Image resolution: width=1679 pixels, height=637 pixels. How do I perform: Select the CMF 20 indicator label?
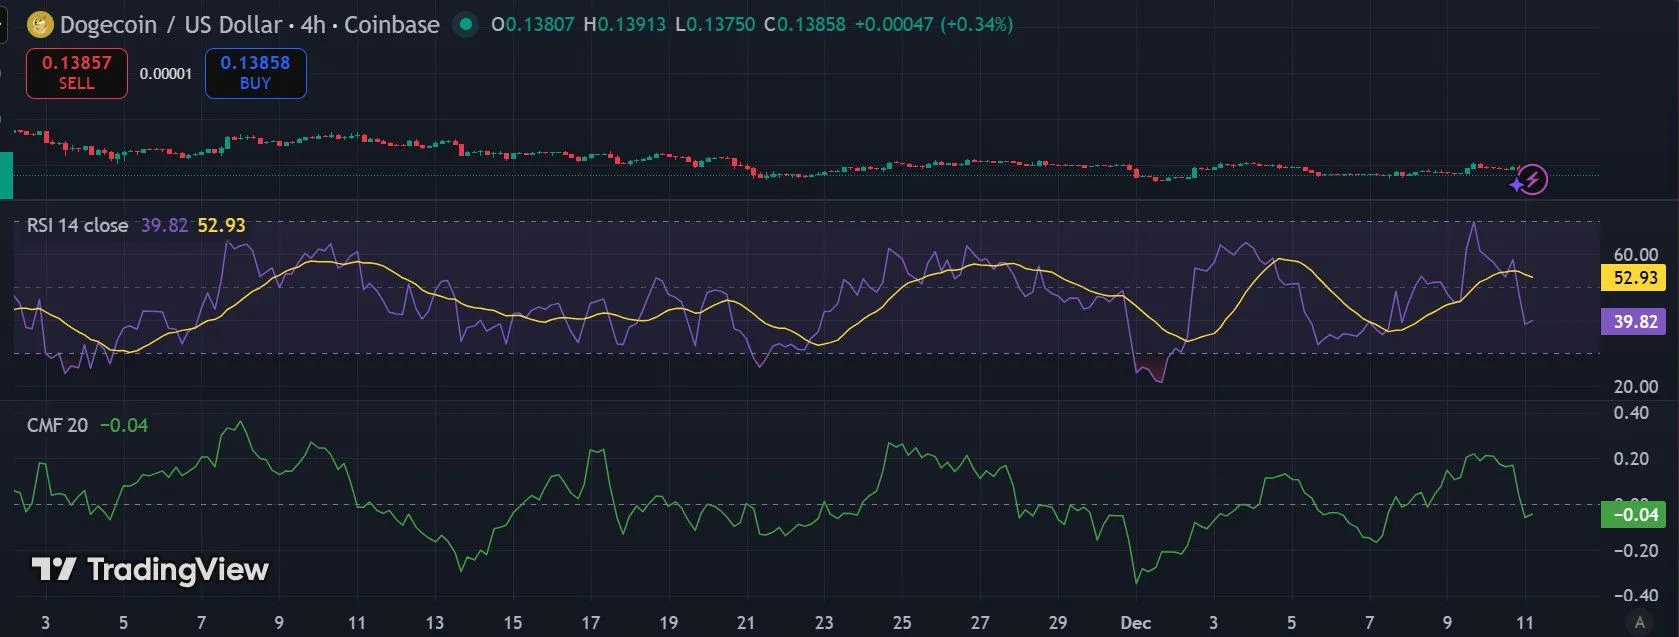(x=57, y=425)
